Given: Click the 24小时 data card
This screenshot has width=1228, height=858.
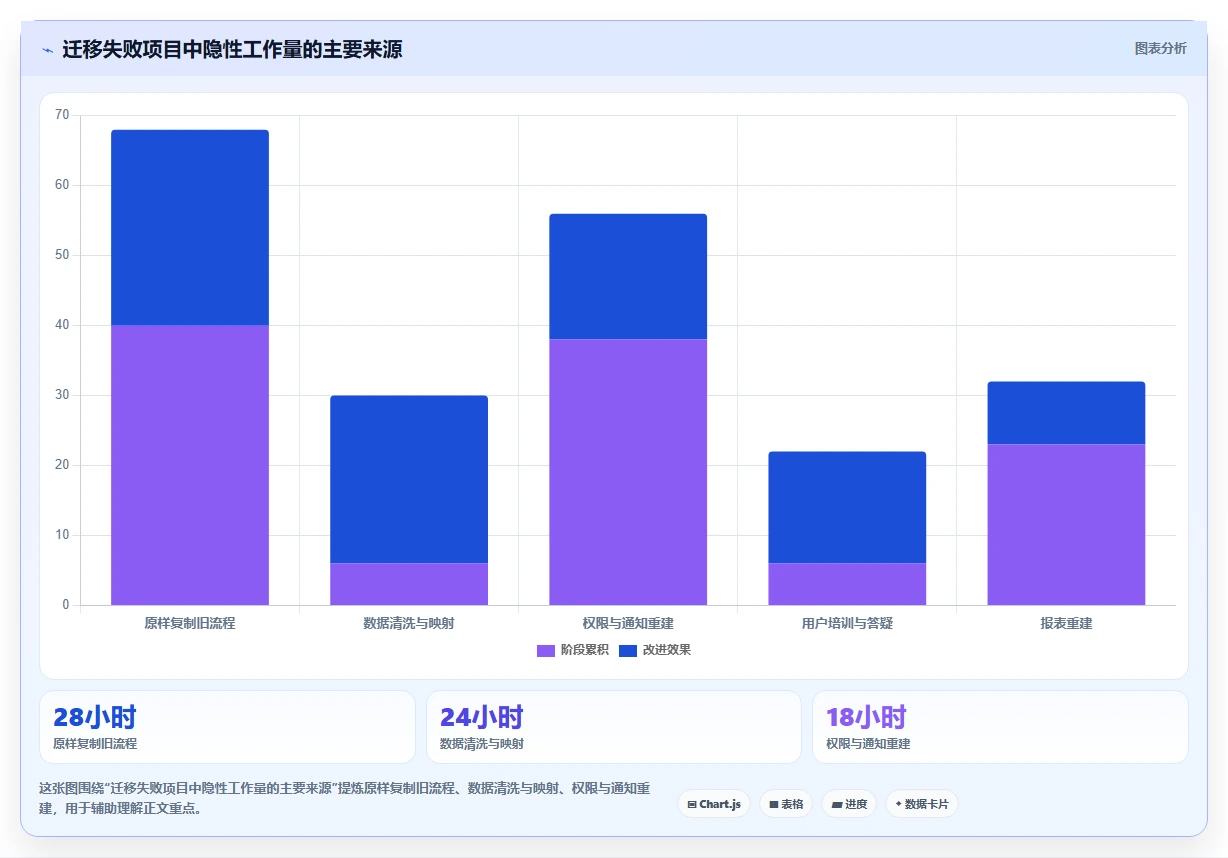Looking at the screenshot, I should click(614, 727).
